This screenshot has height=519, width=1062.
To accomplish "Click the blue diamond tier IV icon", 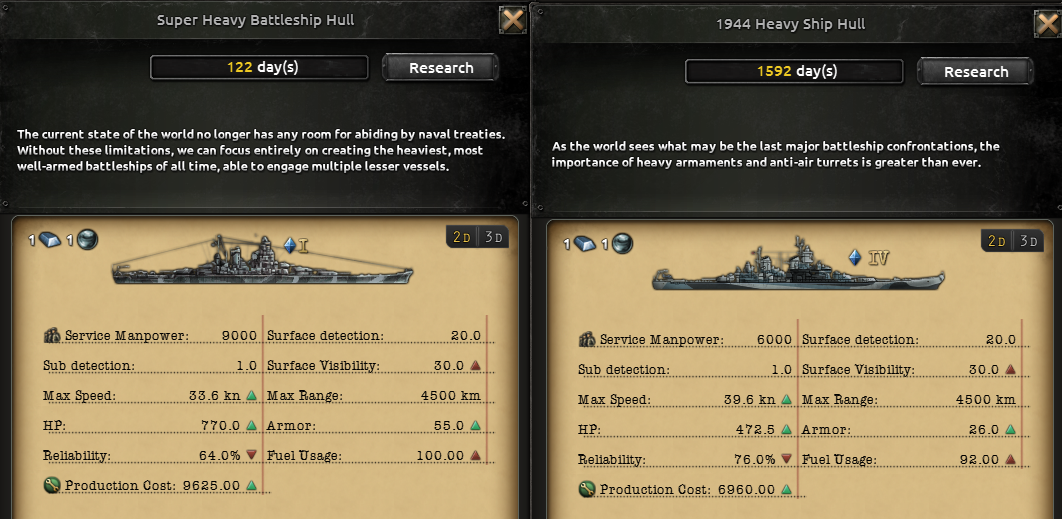I will tap(855, 258).
